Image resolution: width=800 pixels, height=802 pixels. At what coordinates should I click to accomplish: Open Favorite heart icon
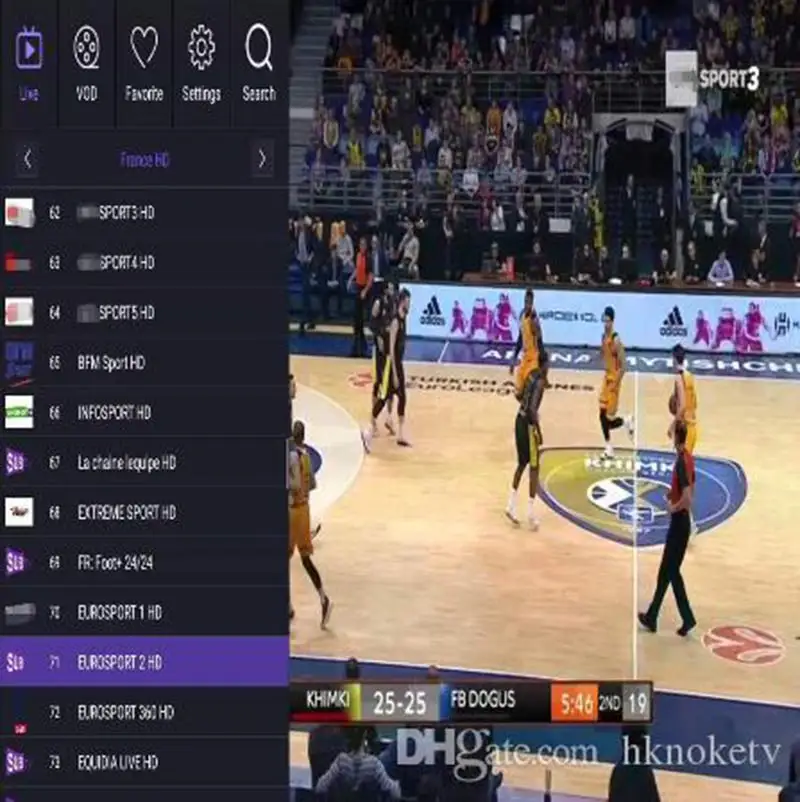tap(144, 47)
